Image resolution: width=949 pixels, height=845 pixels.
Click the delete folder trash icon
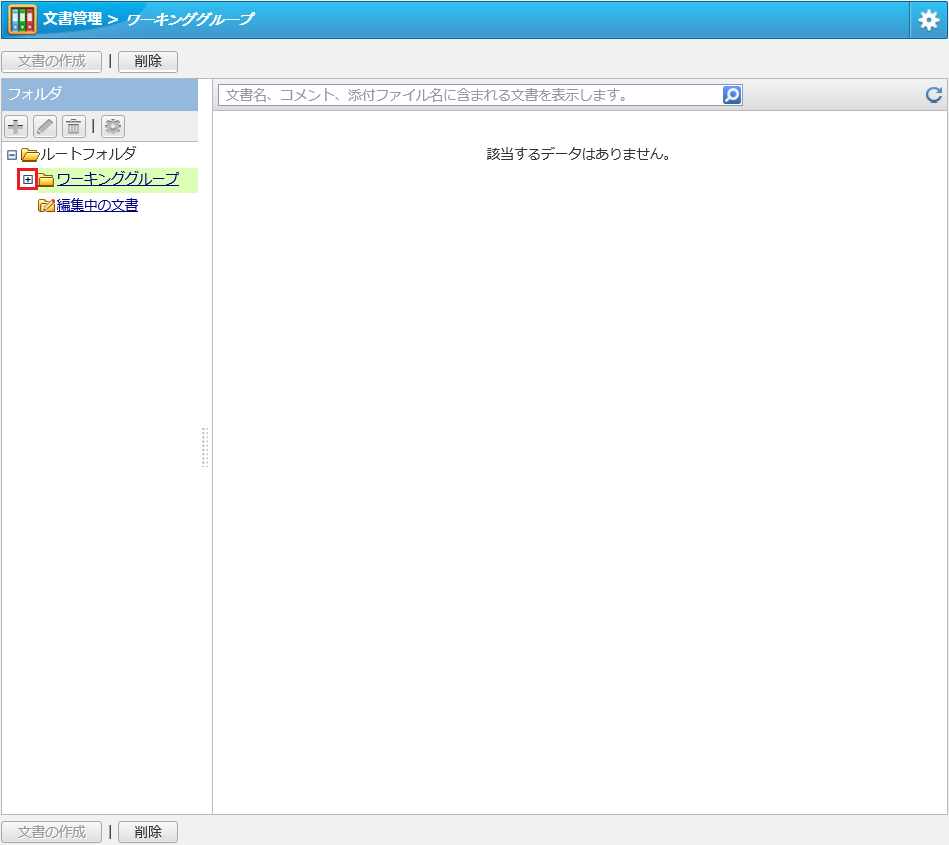73,127
